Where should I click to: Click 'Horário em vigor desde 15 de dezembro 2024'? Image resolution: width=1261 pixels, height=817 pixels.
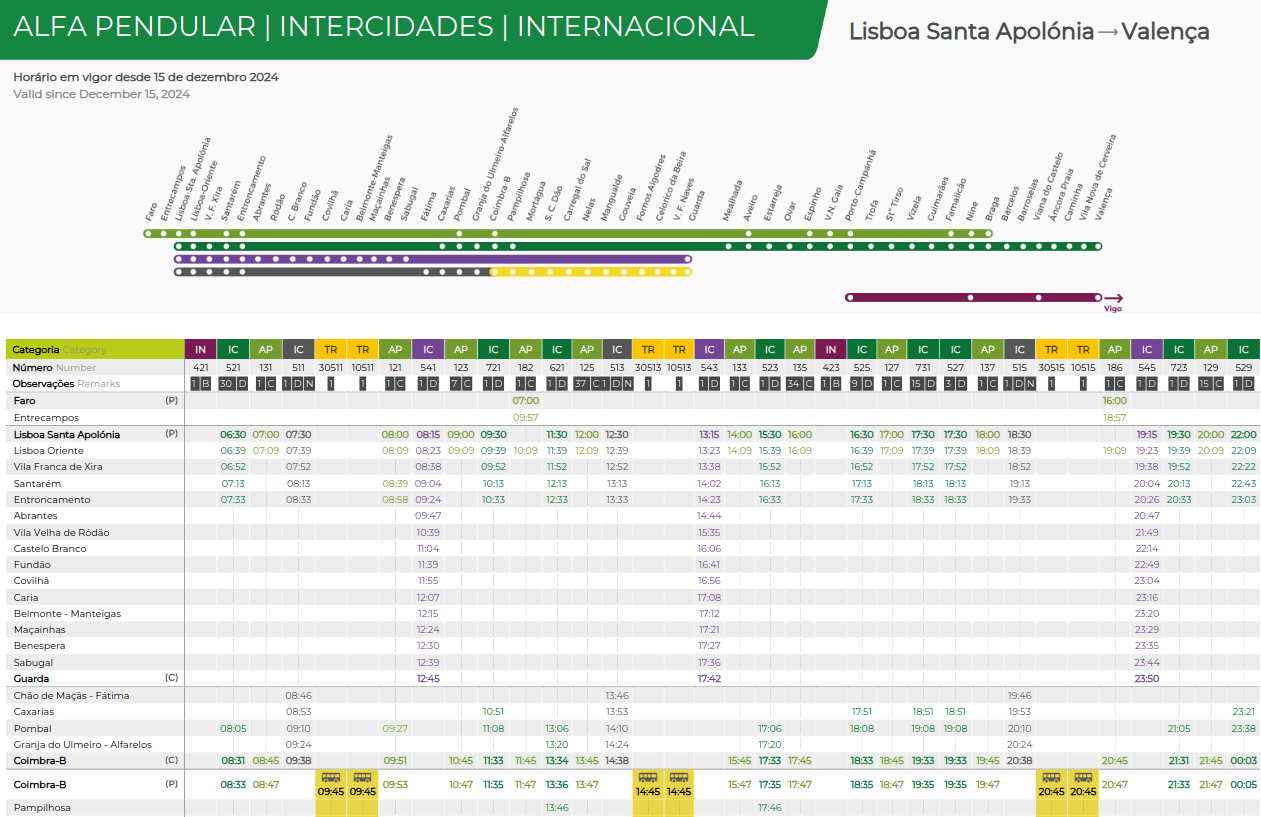146,77
